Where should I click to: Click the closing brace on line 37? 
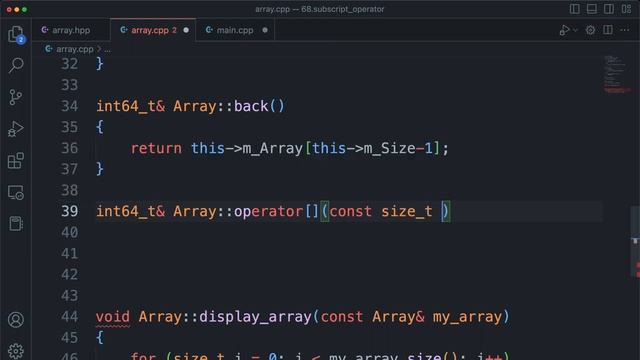point(100,169)
